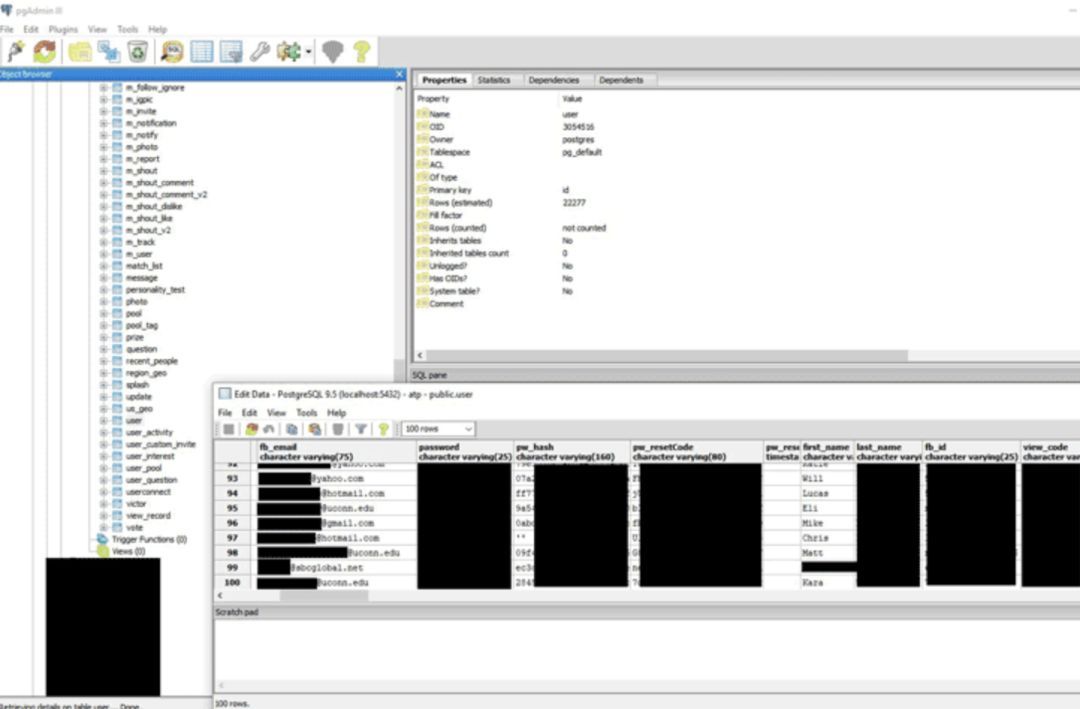Open the 100 rows limit combo box
This screenshot has height=709, width=1080.
[x=438, y=429]
